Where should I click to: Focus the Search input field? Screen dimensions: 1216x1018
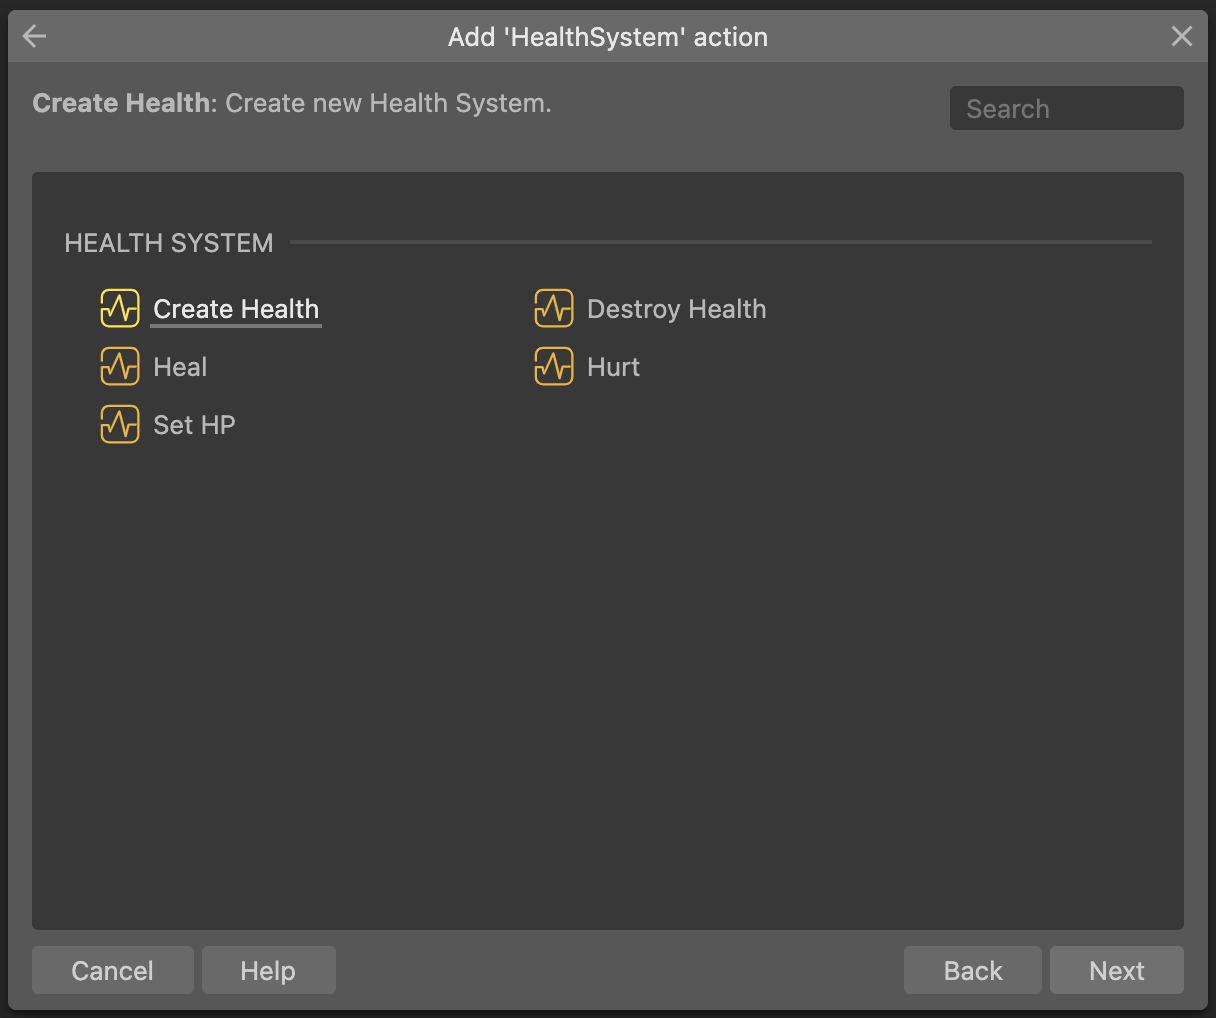click(x=1066, y=108)
